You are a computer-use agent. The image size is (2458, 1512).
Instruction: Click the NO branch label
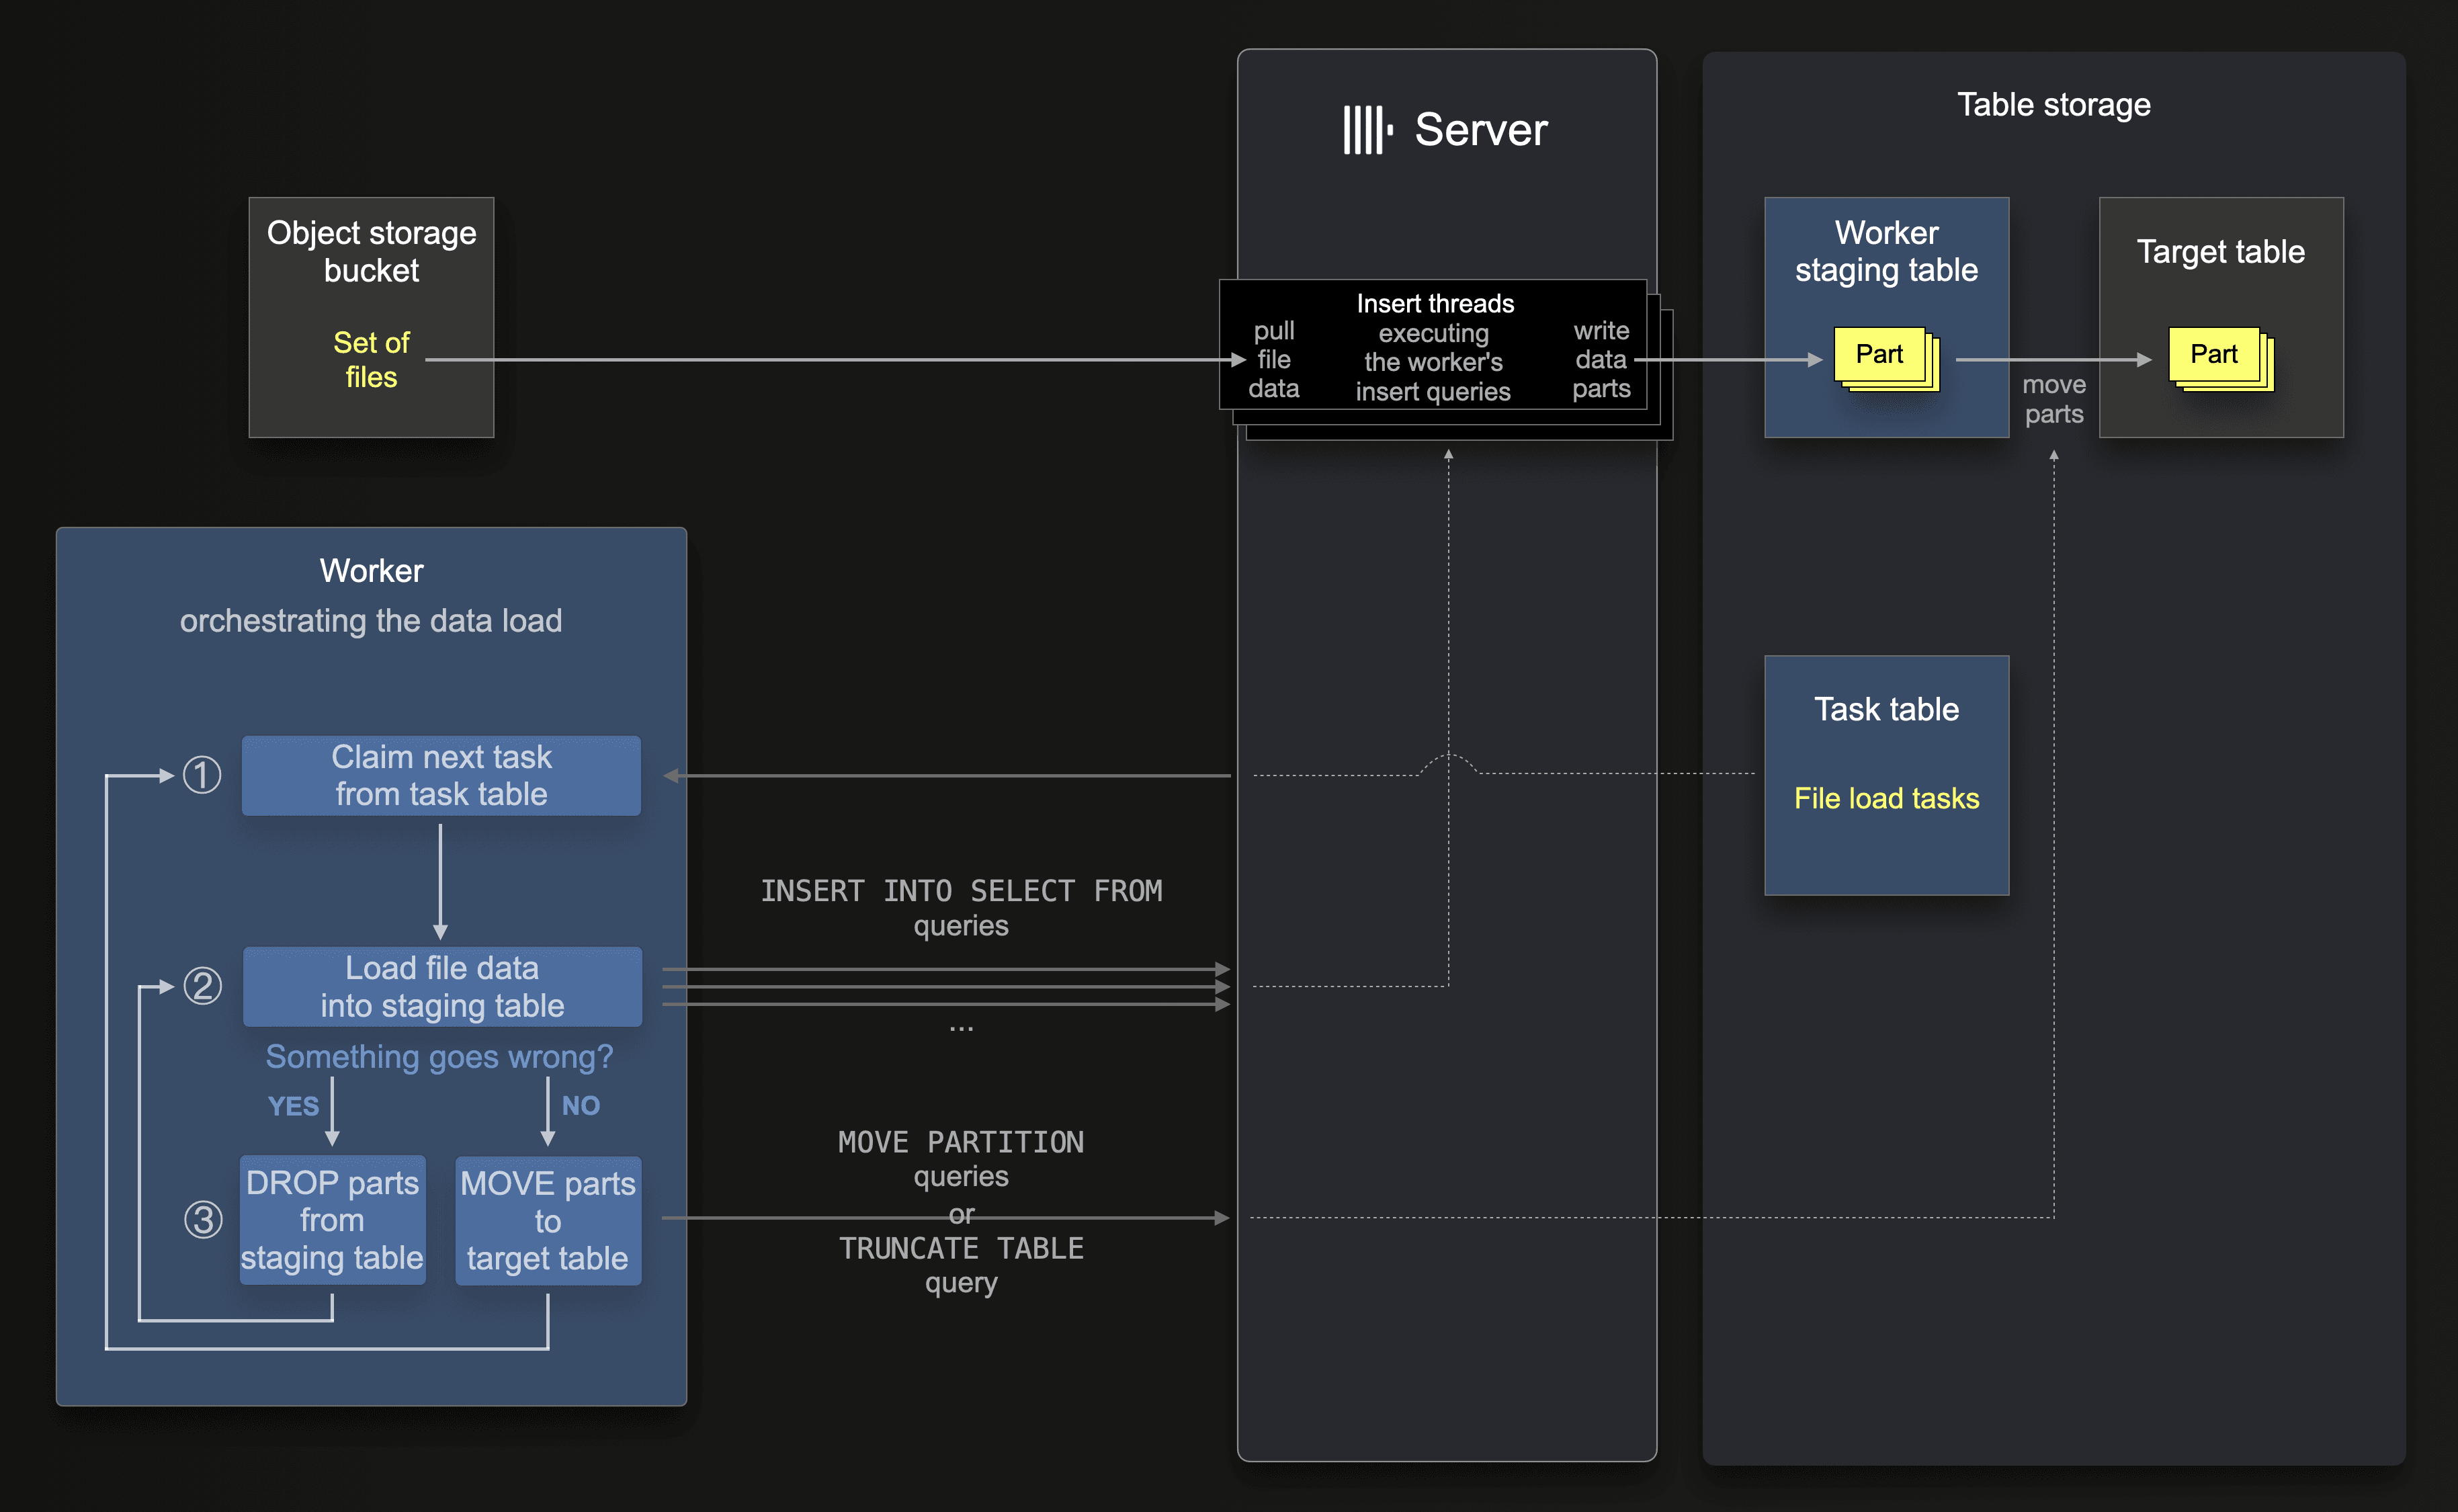580,1105
